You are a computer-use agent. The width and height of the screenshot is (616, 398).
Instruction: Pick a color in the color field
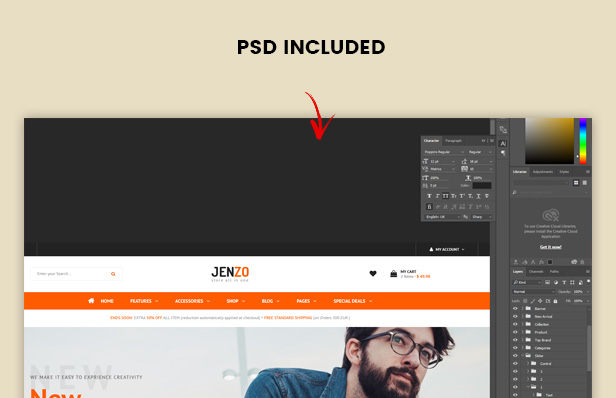click(x=549, y=141)
